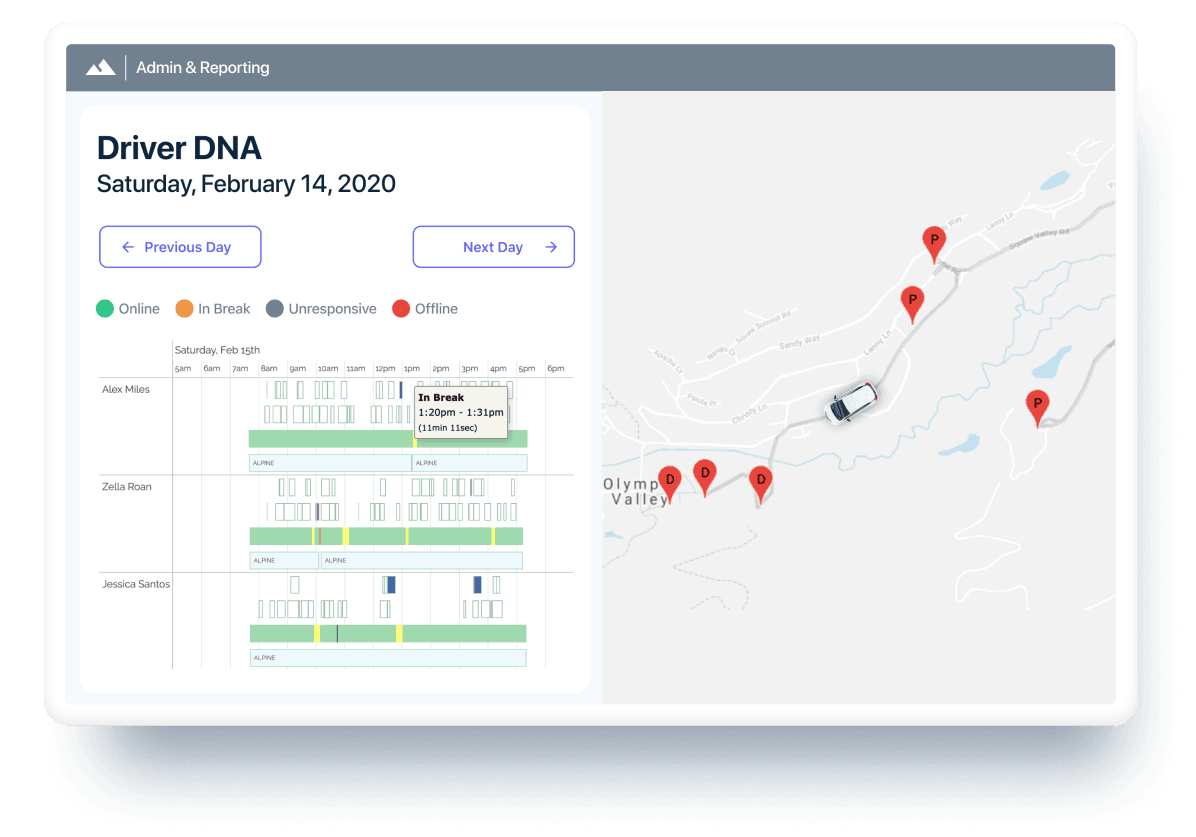
Task: Click the right arrow in the Next Day button
Action: pos(551,247)
